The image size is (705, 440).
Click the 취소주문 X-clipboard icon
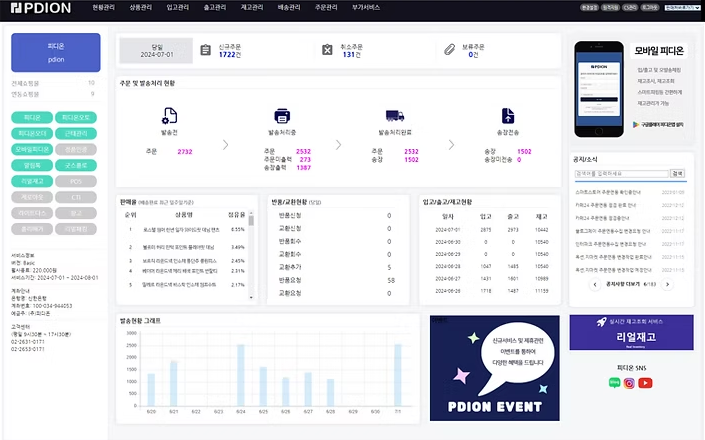click(x=328, y=50)
